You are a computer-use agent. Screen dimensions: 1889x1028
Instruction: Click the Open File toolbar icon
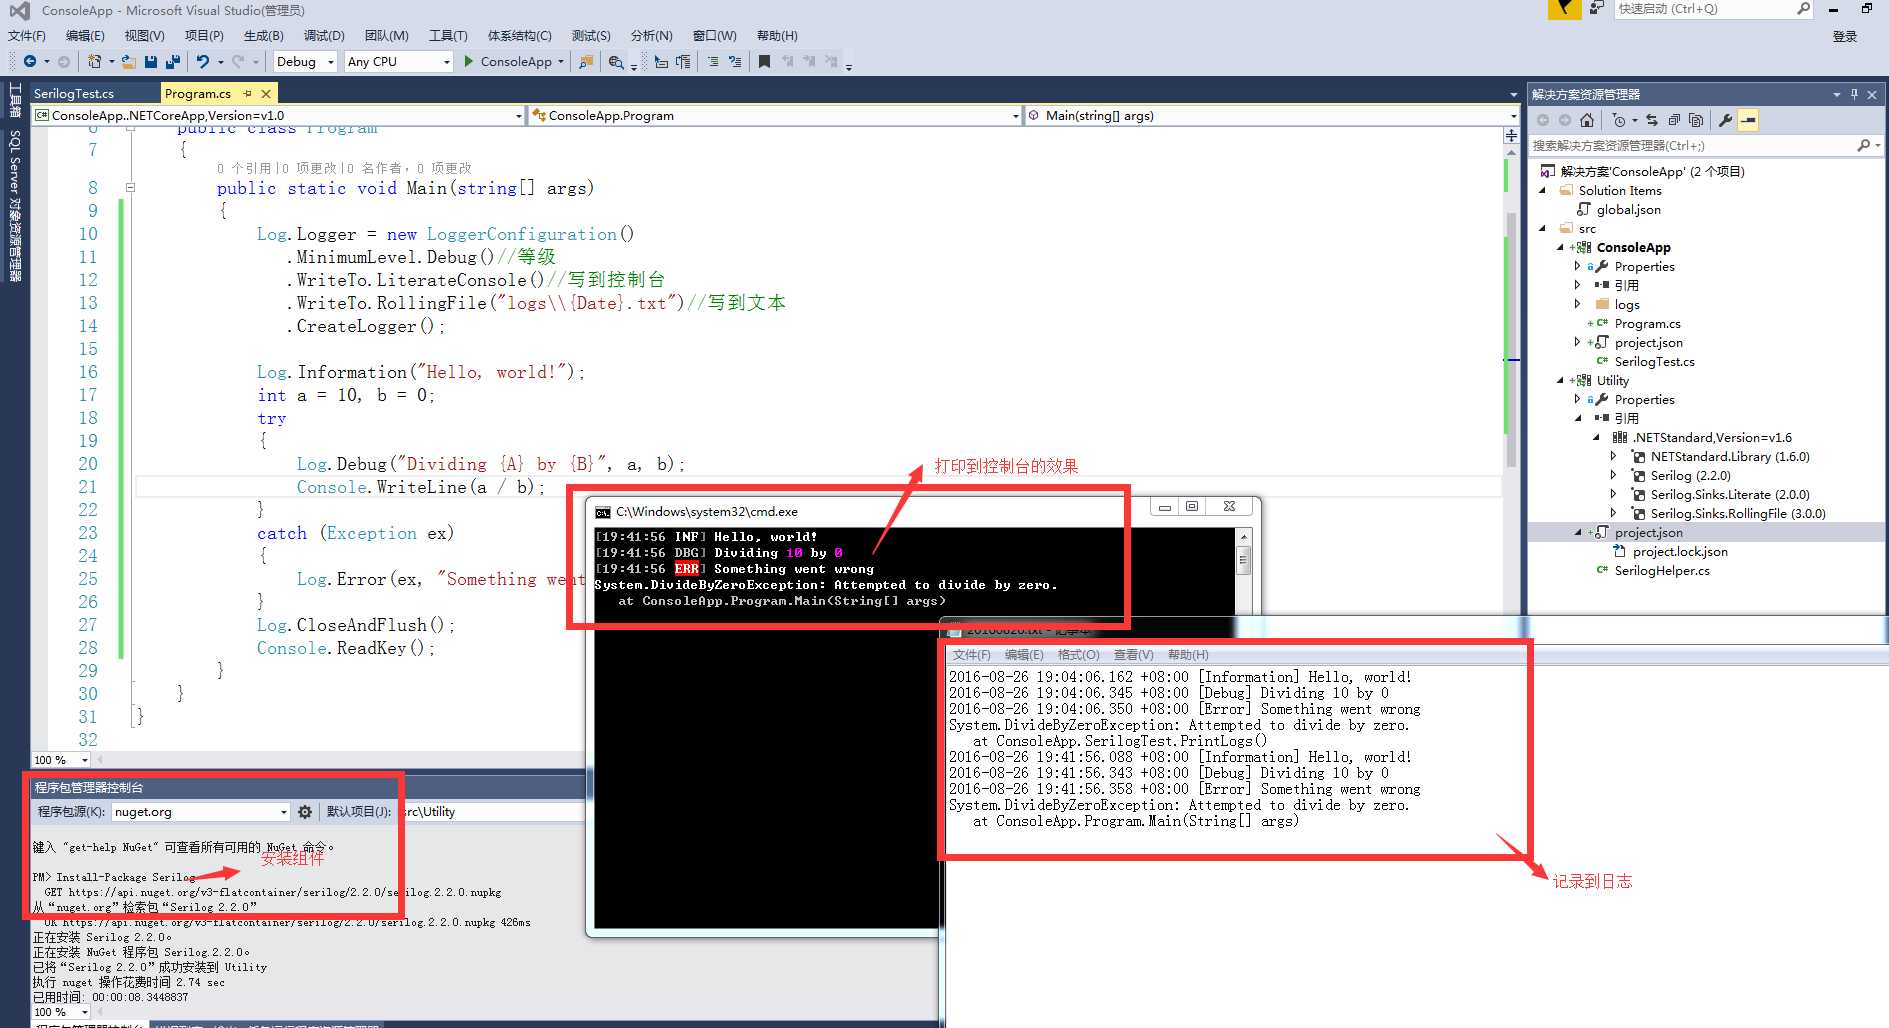point(128,62)
